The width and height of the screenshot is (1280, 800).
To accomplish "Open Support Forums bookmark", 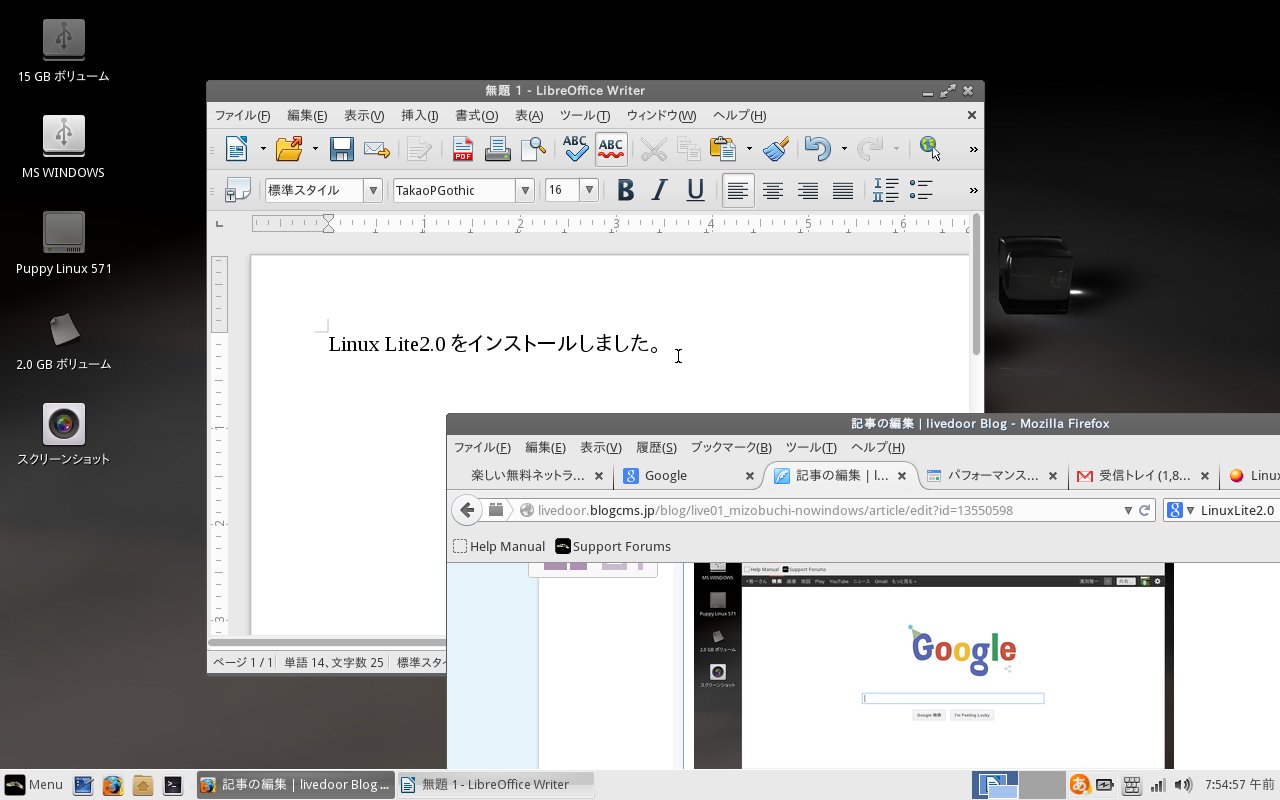I will 613,546.
